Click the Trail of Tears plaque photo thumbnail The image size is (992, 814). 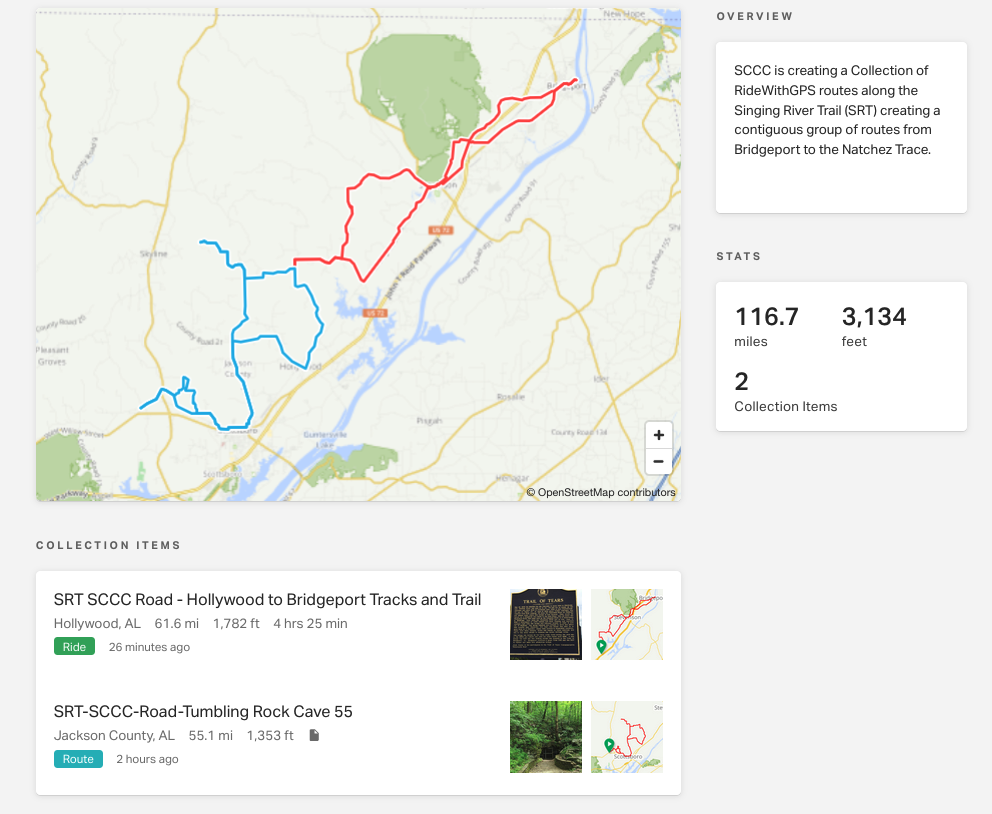point(545,623)
